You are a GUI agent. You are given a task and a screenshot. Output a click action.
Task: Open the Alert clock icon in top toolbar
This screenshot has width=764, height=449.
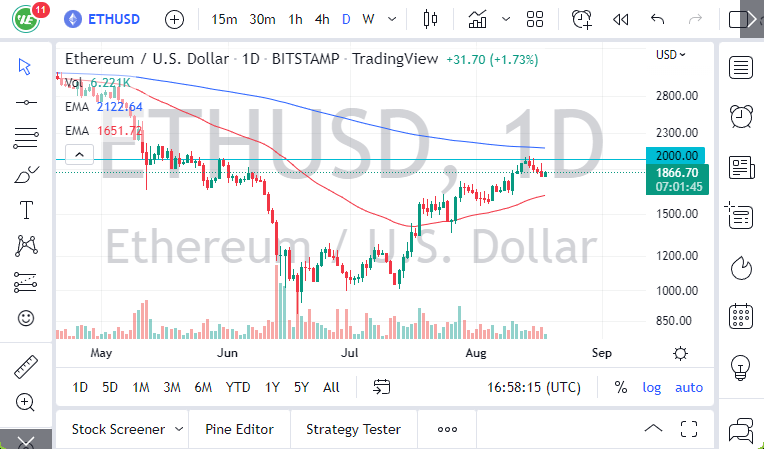pos(581,19)
